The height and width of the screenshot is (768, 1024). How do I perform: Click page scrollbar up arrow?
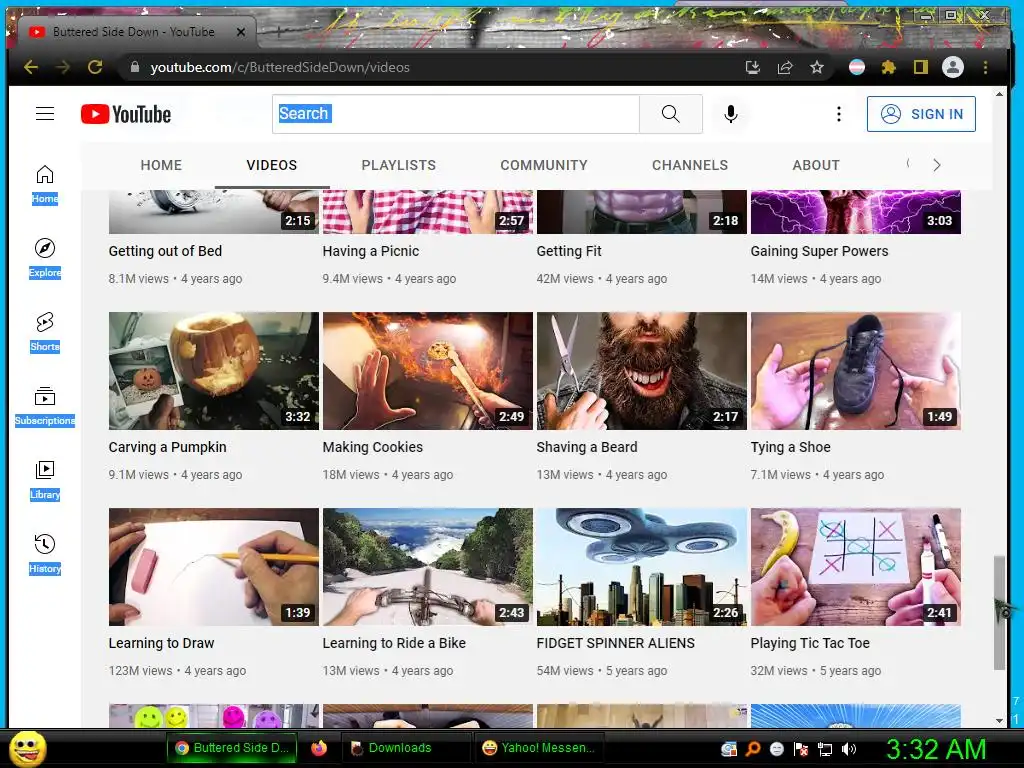(x=999, y=94)
